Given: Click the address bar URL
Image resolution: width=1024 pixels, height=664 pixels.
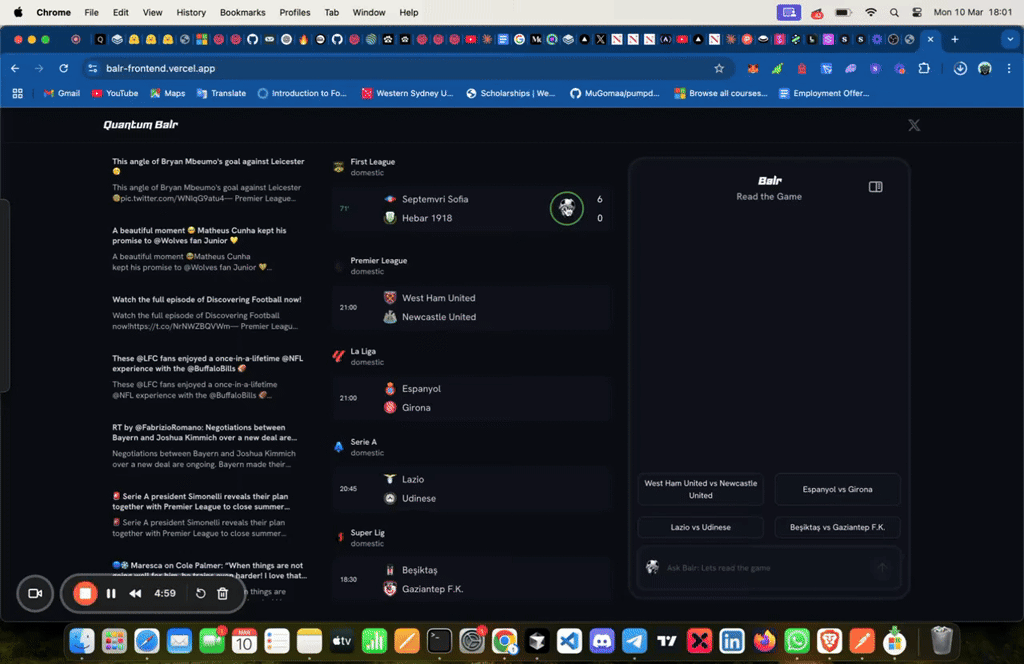Looking at the screenshot, I should 161,69.
